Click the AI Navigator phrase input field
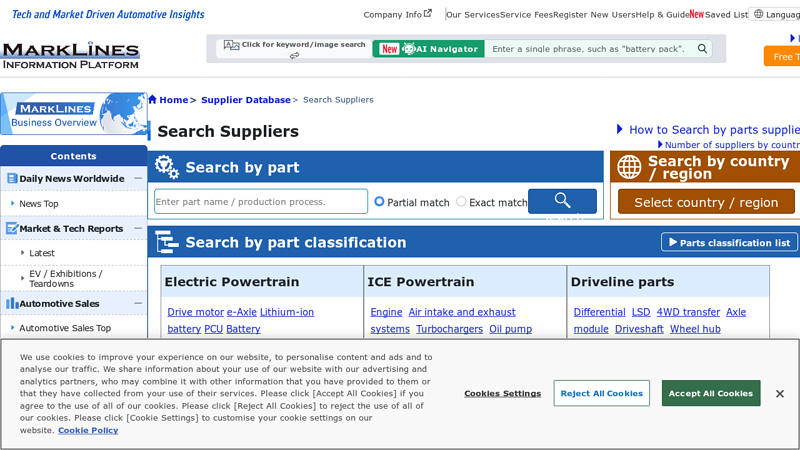Viewport: 800px width, 450px height. (589, 49)
